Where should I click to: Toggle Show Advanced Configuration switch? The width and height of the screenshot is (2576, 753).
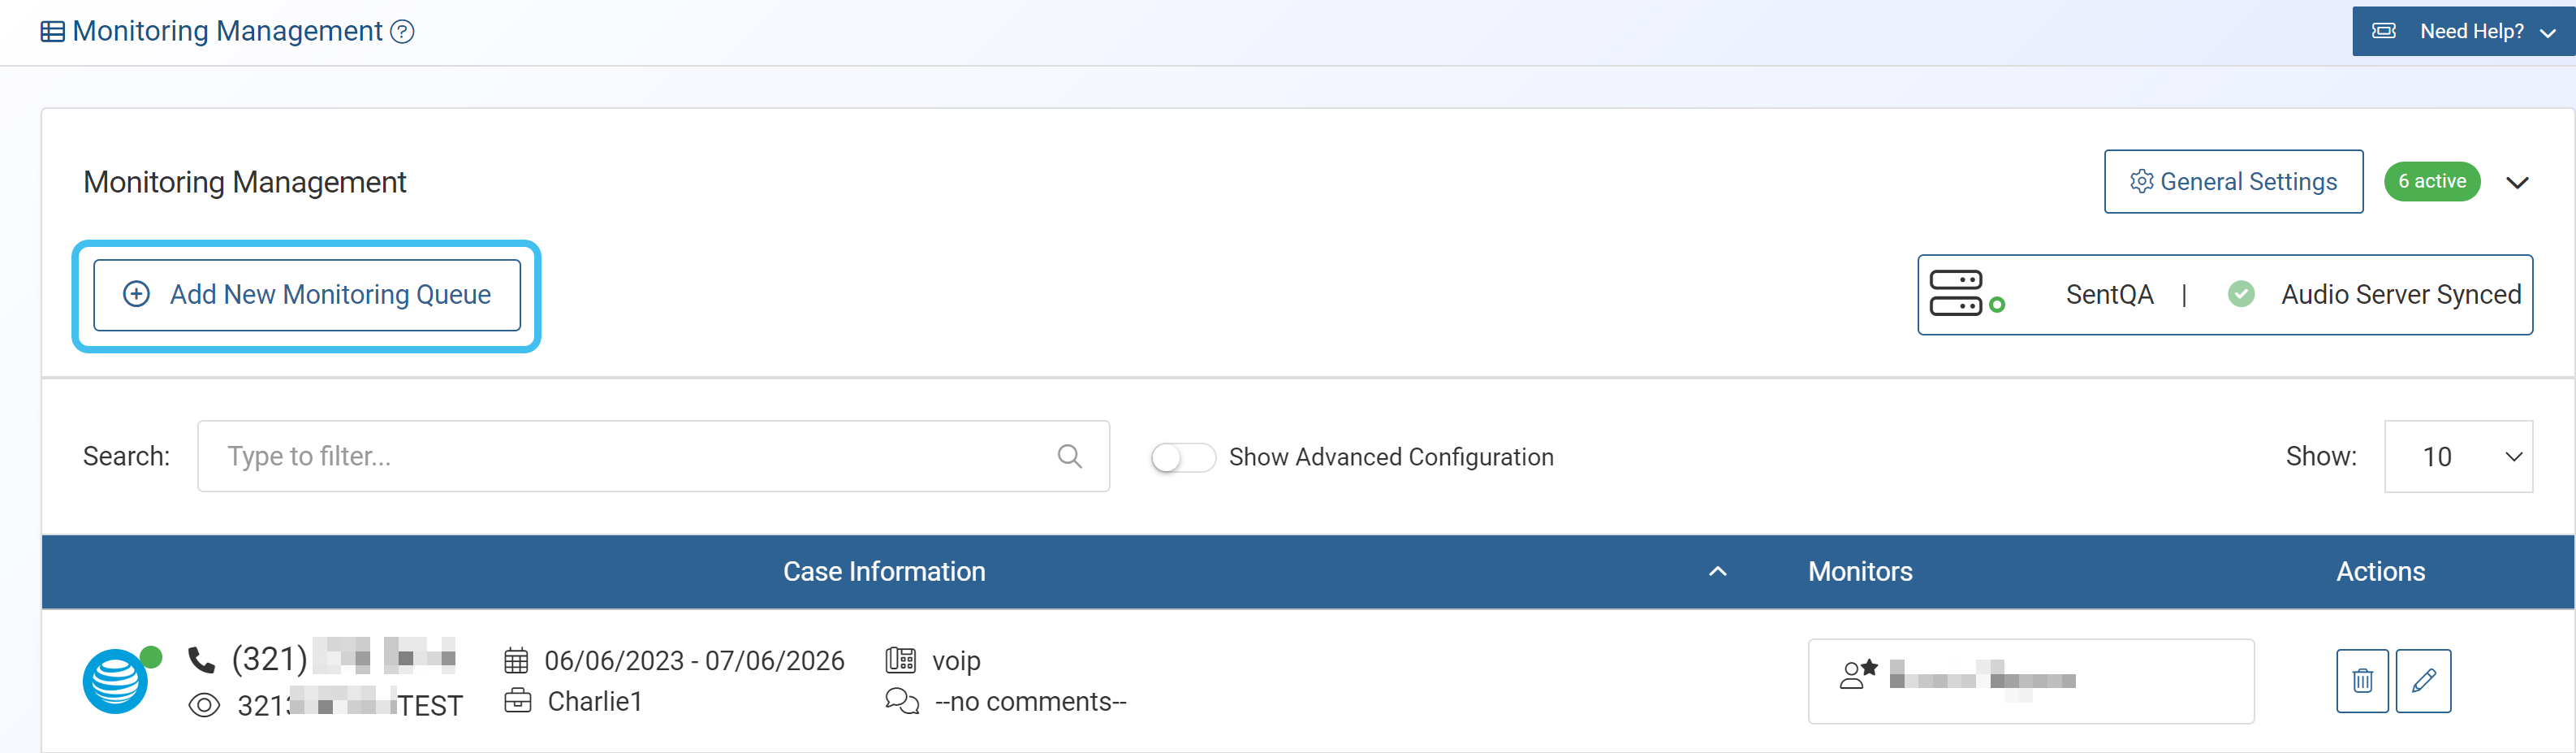coord(1182,457)
